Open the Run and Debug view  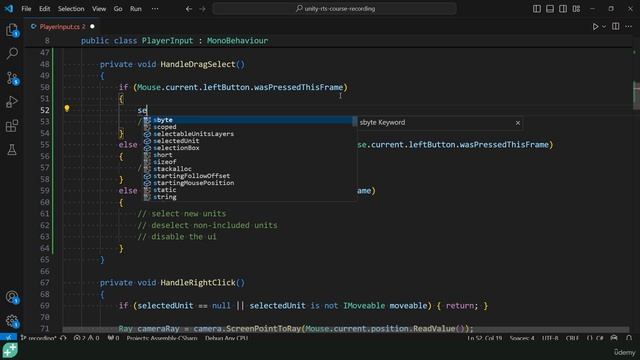(12, 102)
